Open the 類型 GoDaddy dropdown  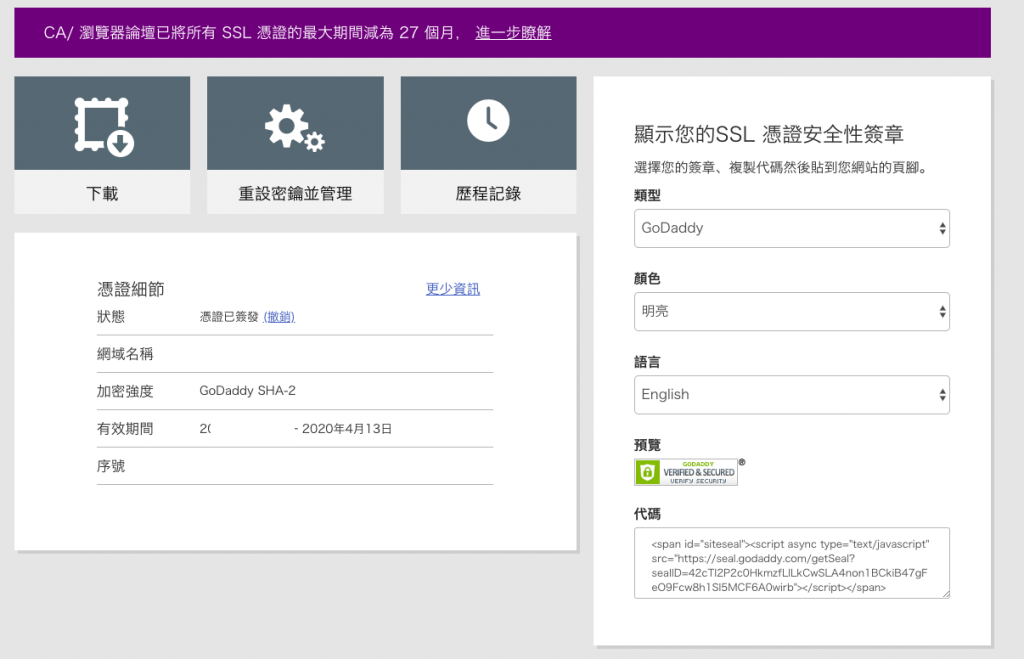792,229
